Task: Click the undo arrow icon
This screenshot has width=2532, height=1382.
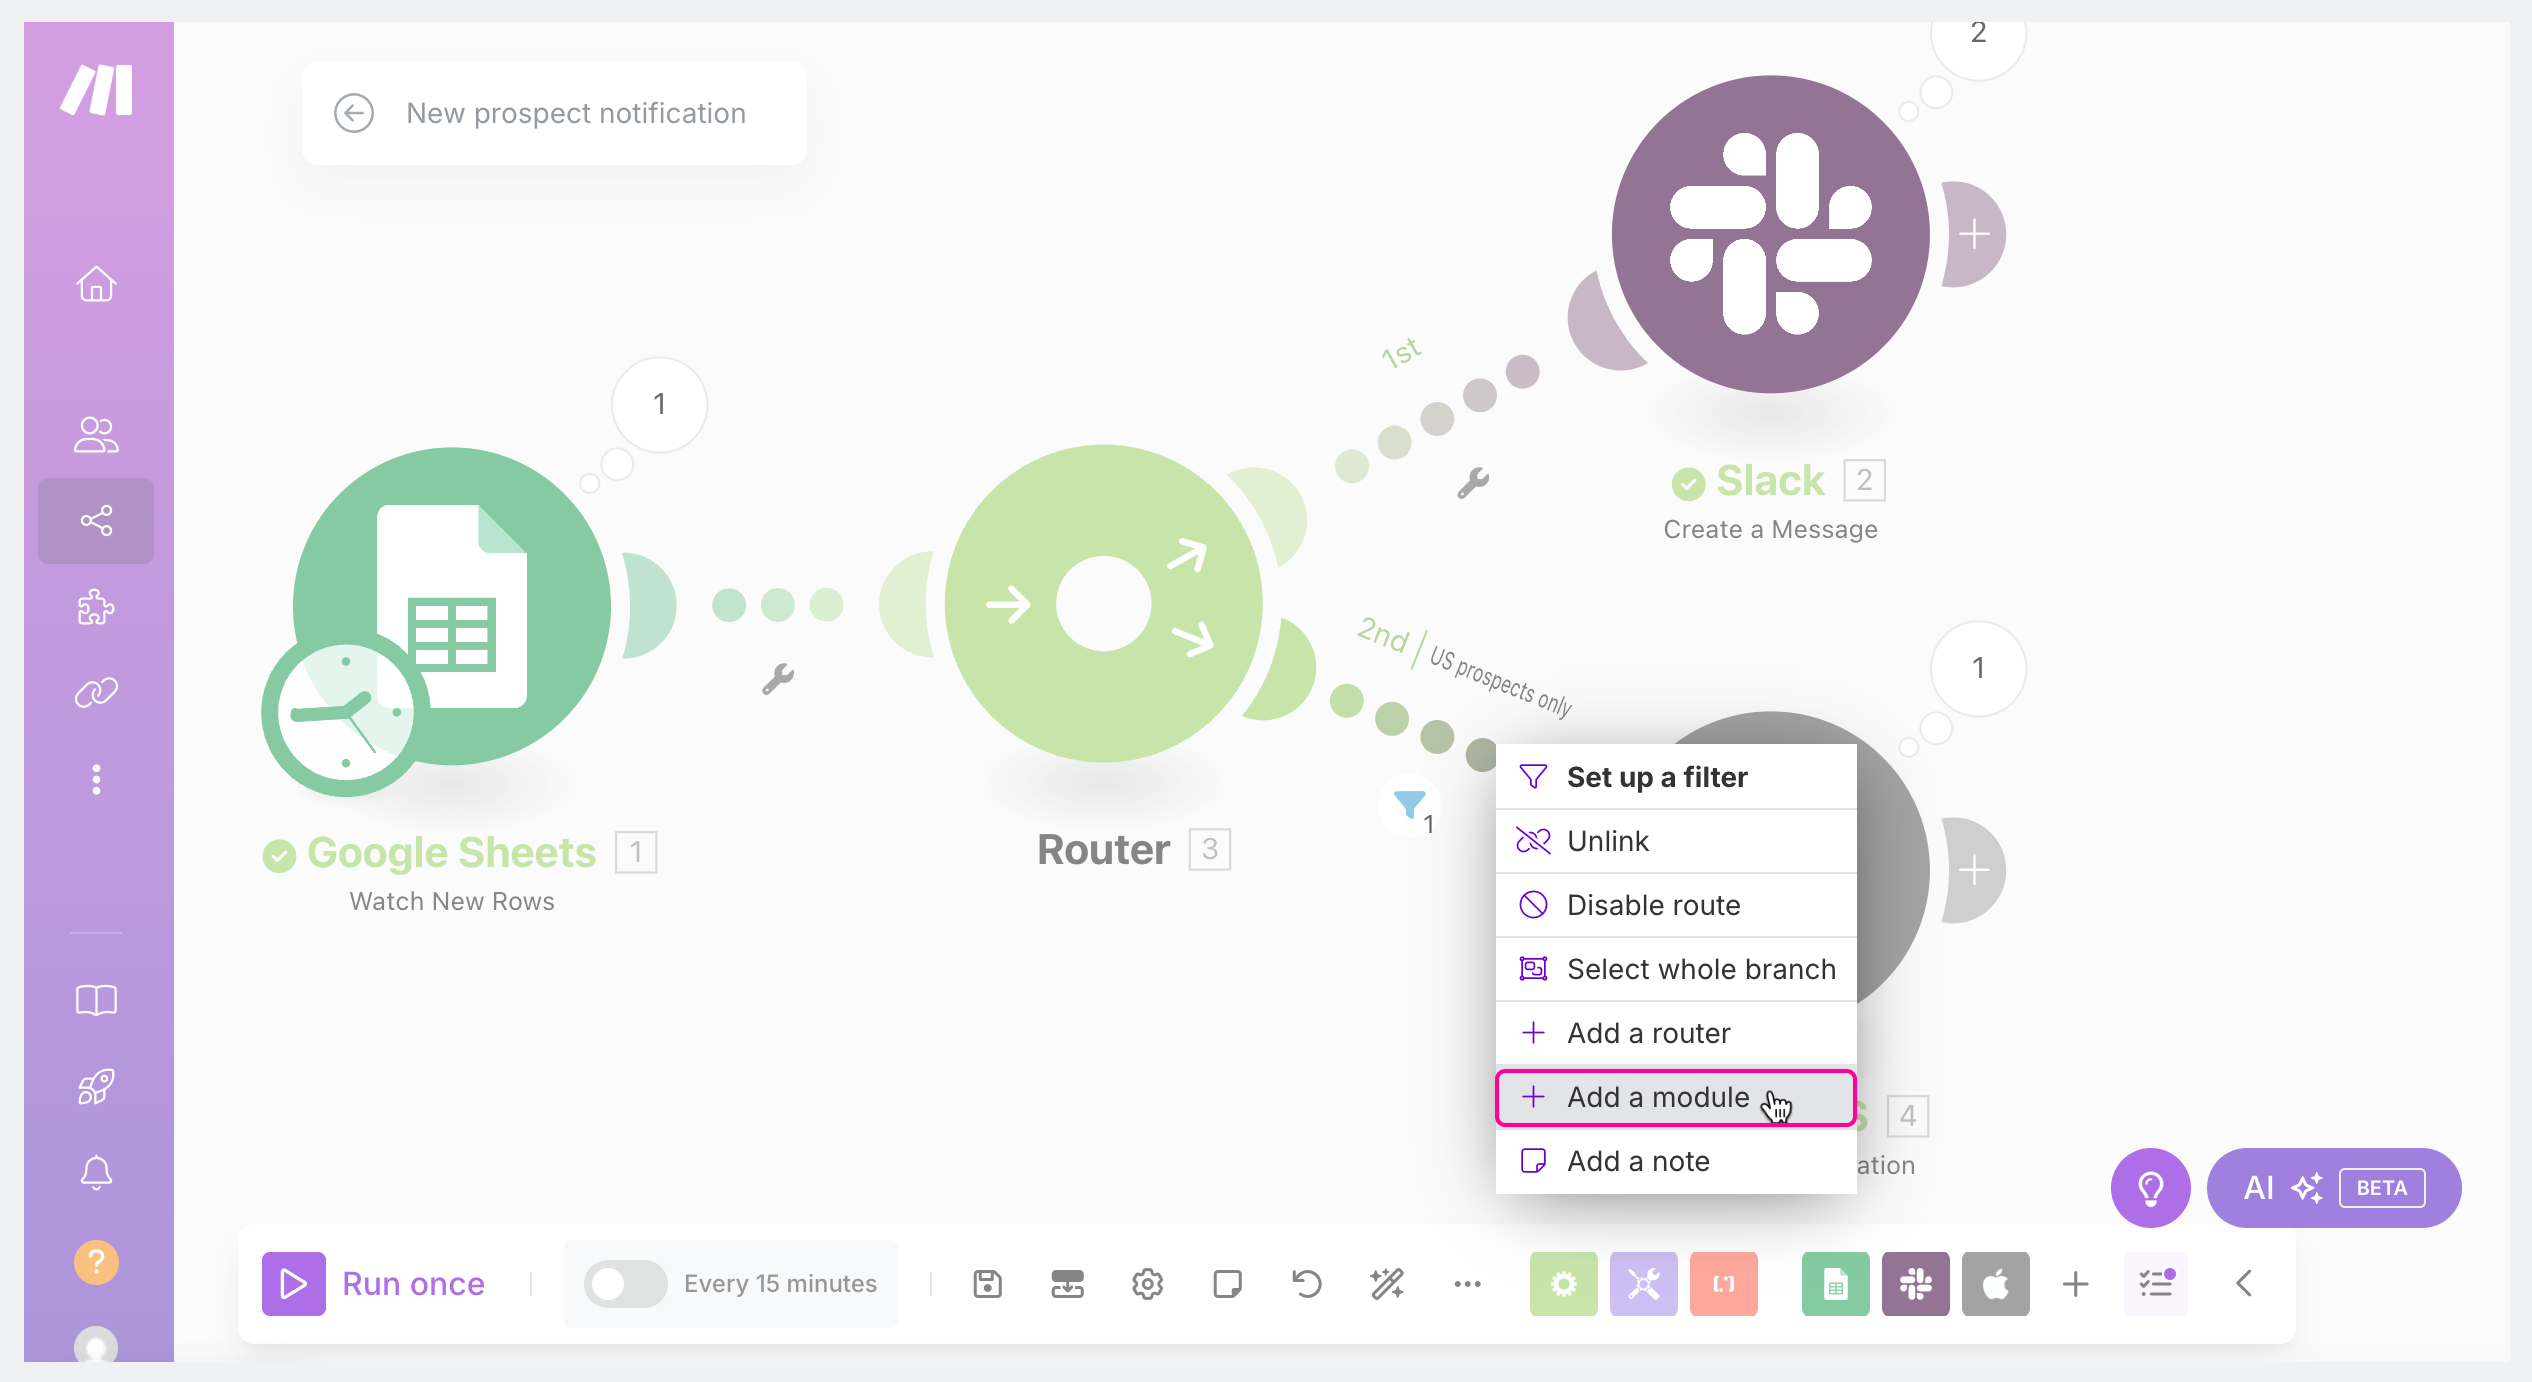Action: click(x=1307, y=1284)
